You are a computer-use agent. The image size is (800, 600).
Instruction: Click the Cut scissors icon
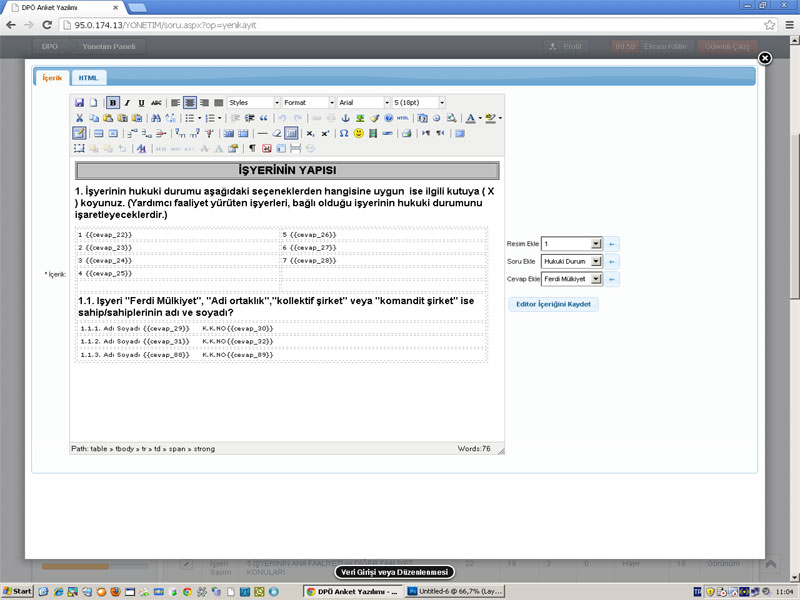[x=79, y=118]
